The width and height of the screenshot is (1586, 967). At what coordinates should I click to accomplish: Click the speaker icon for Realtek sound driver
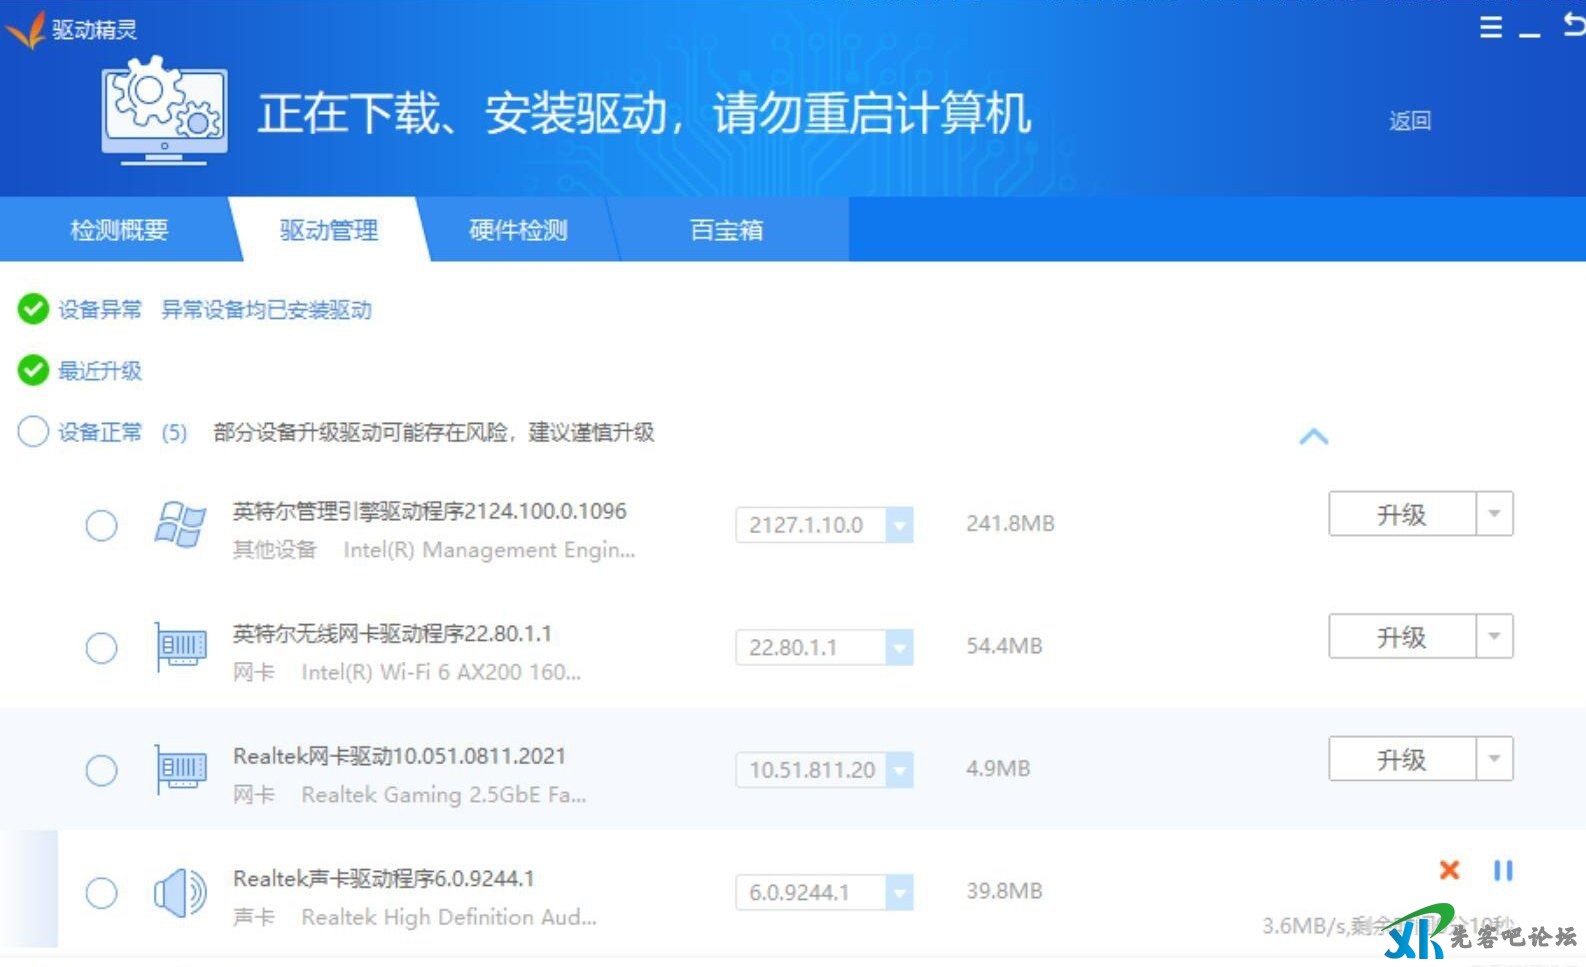pos(180,893)
